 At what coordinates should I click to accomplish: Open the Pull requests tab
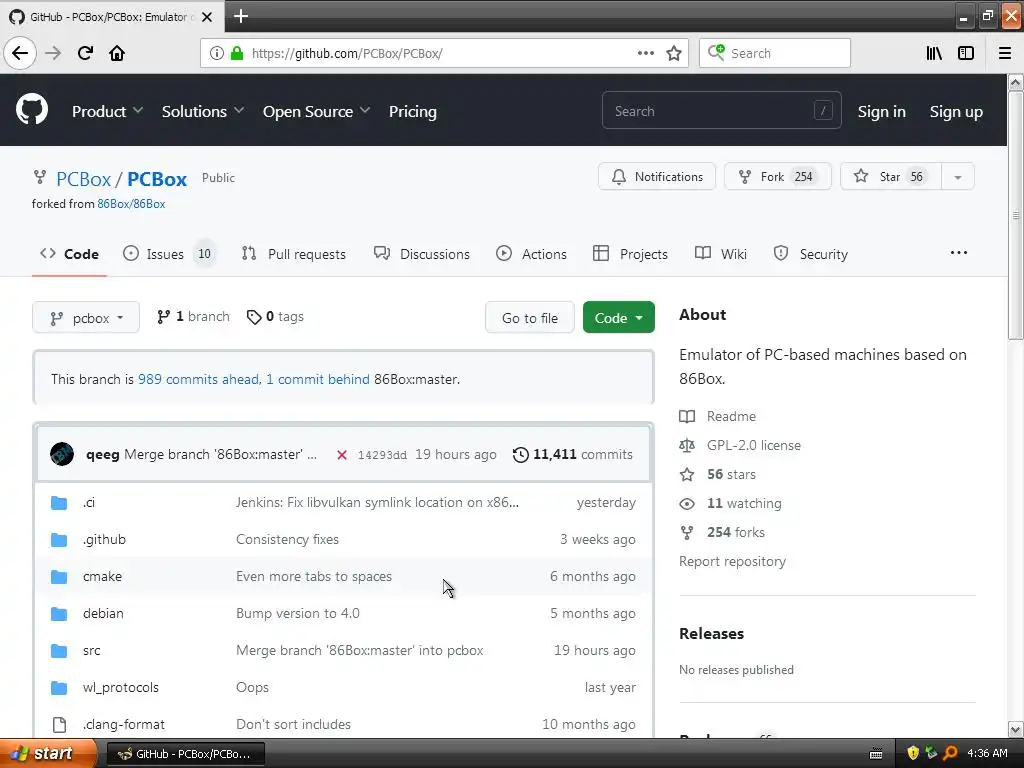pos(294,254)
